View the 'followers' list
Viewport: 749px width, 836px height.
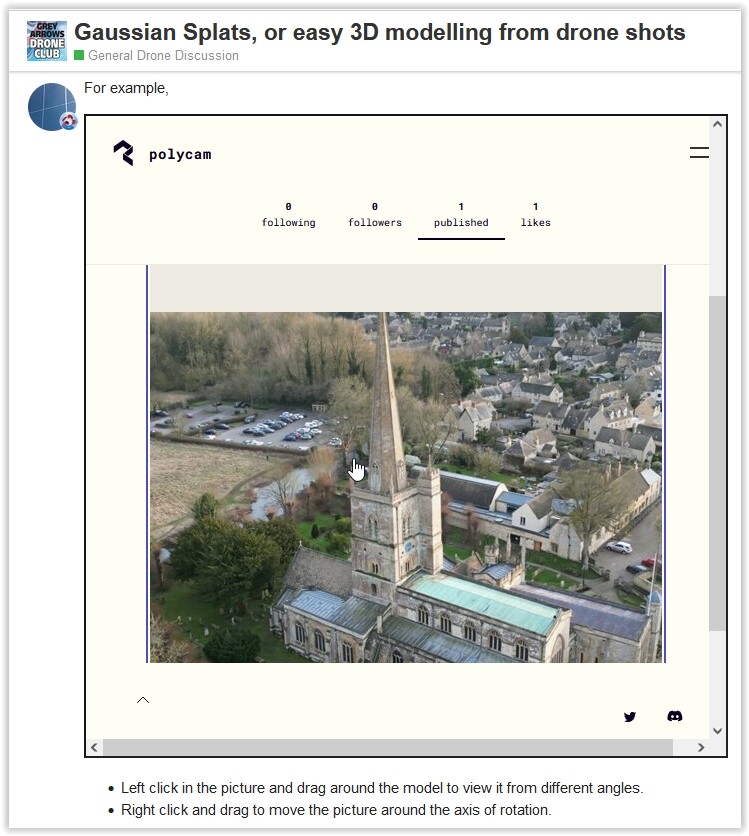coord(375,215)
